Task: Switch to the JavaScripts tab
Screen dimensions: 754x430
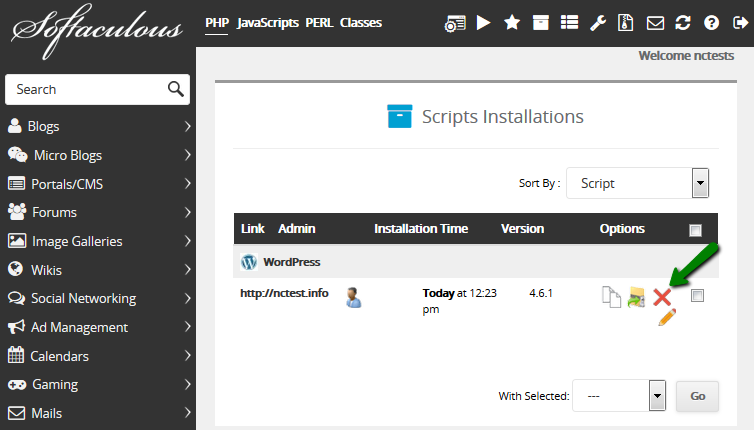Action: coord(268,22)
